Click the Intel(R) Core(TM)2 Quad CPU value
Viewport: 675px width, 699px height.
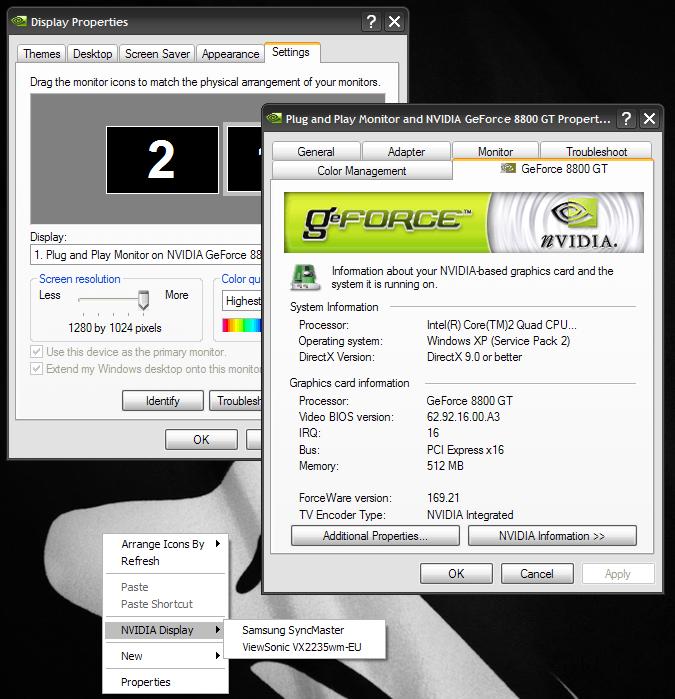502,325
